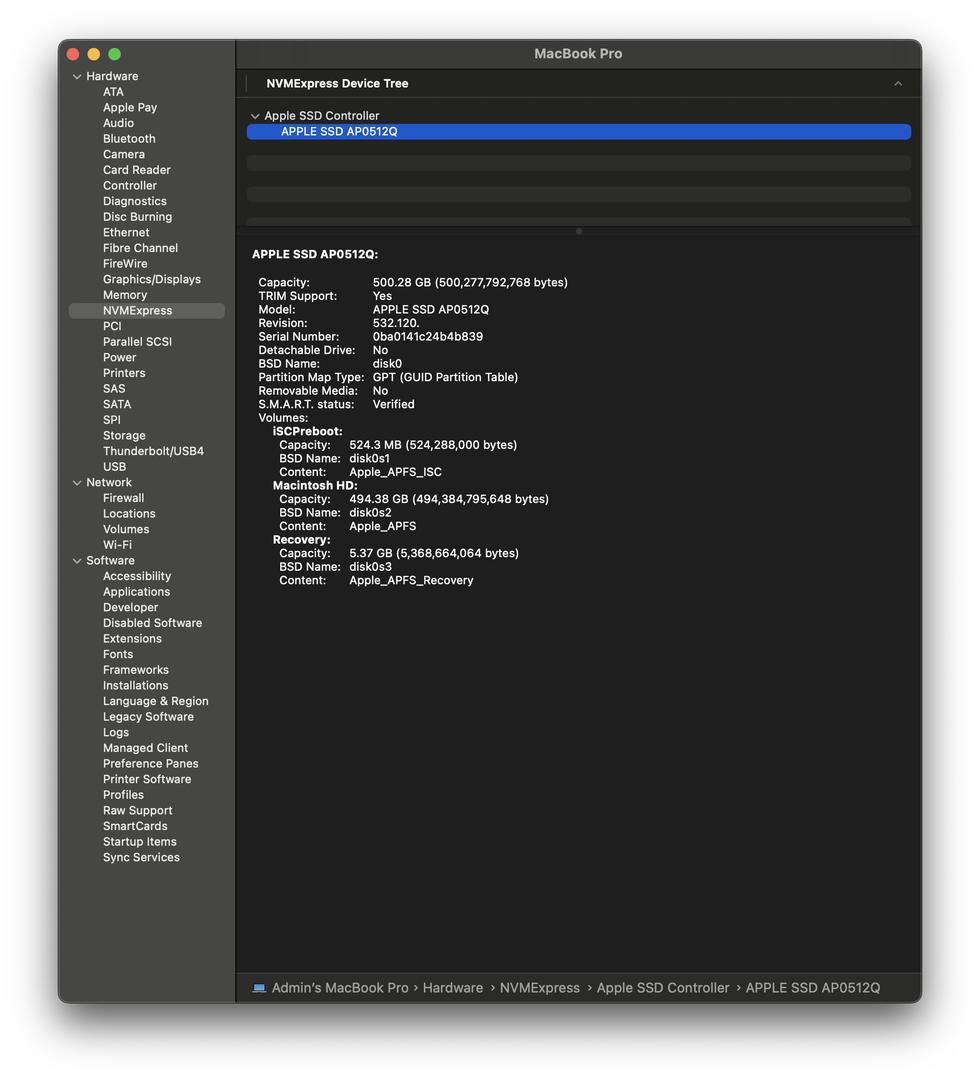The image size is (980, 1080).
Task: Open Preference Panes in the sidebar
Action: [x=151, y=764]
